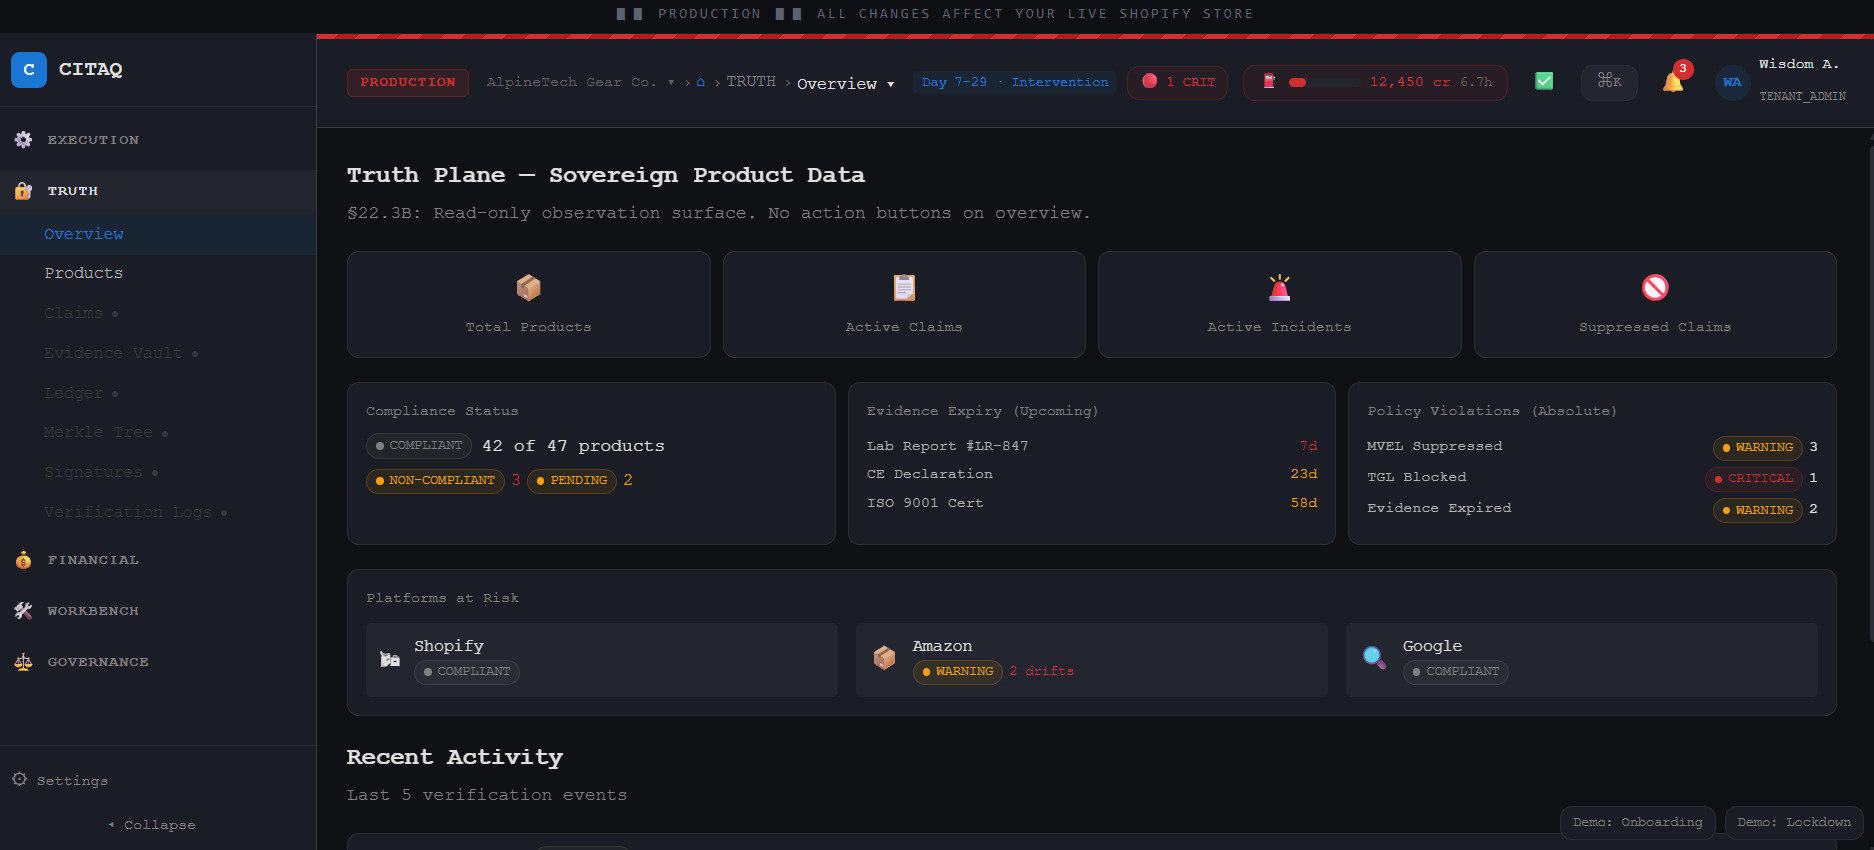The width and height of the screenshot is (1874, 850).
Task: Open Signatures in the sidebar
Action: coord(158,472)
